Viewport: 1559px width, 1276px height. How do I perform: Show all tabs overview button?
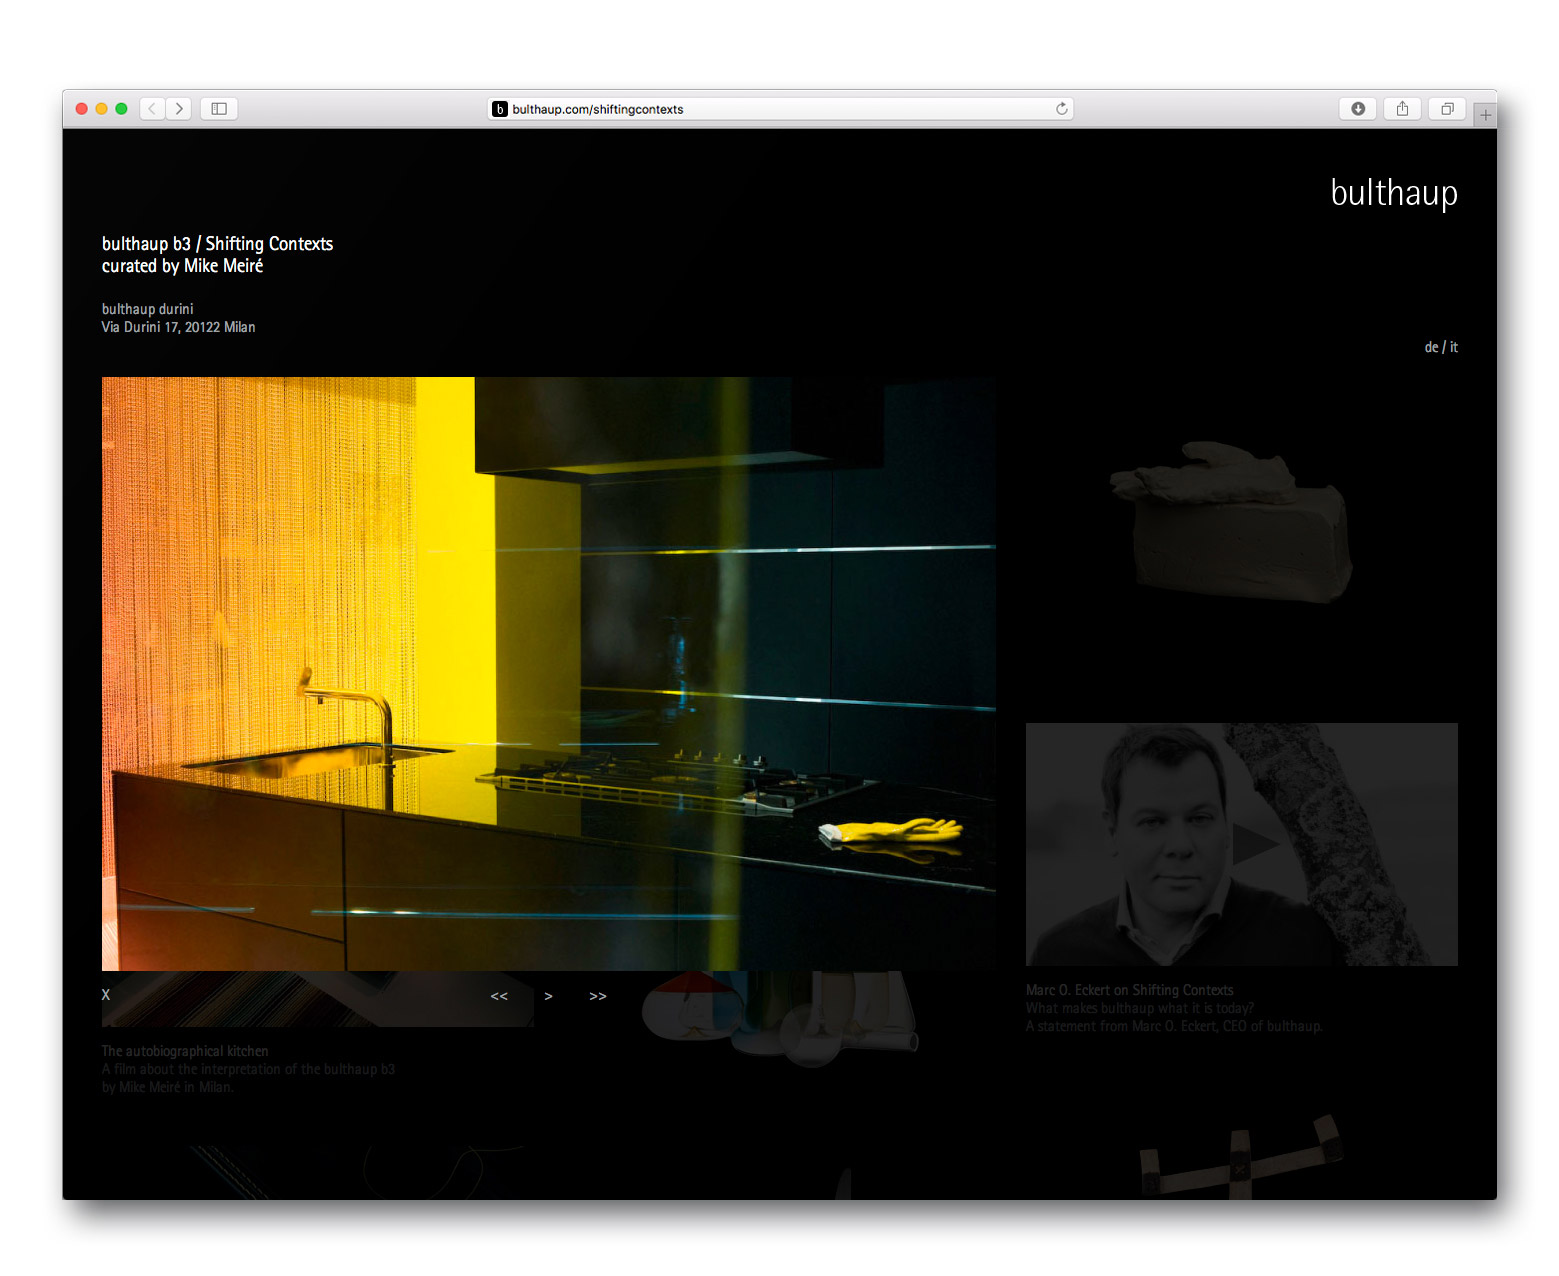pyautogui.click(x=1447, y=108)
